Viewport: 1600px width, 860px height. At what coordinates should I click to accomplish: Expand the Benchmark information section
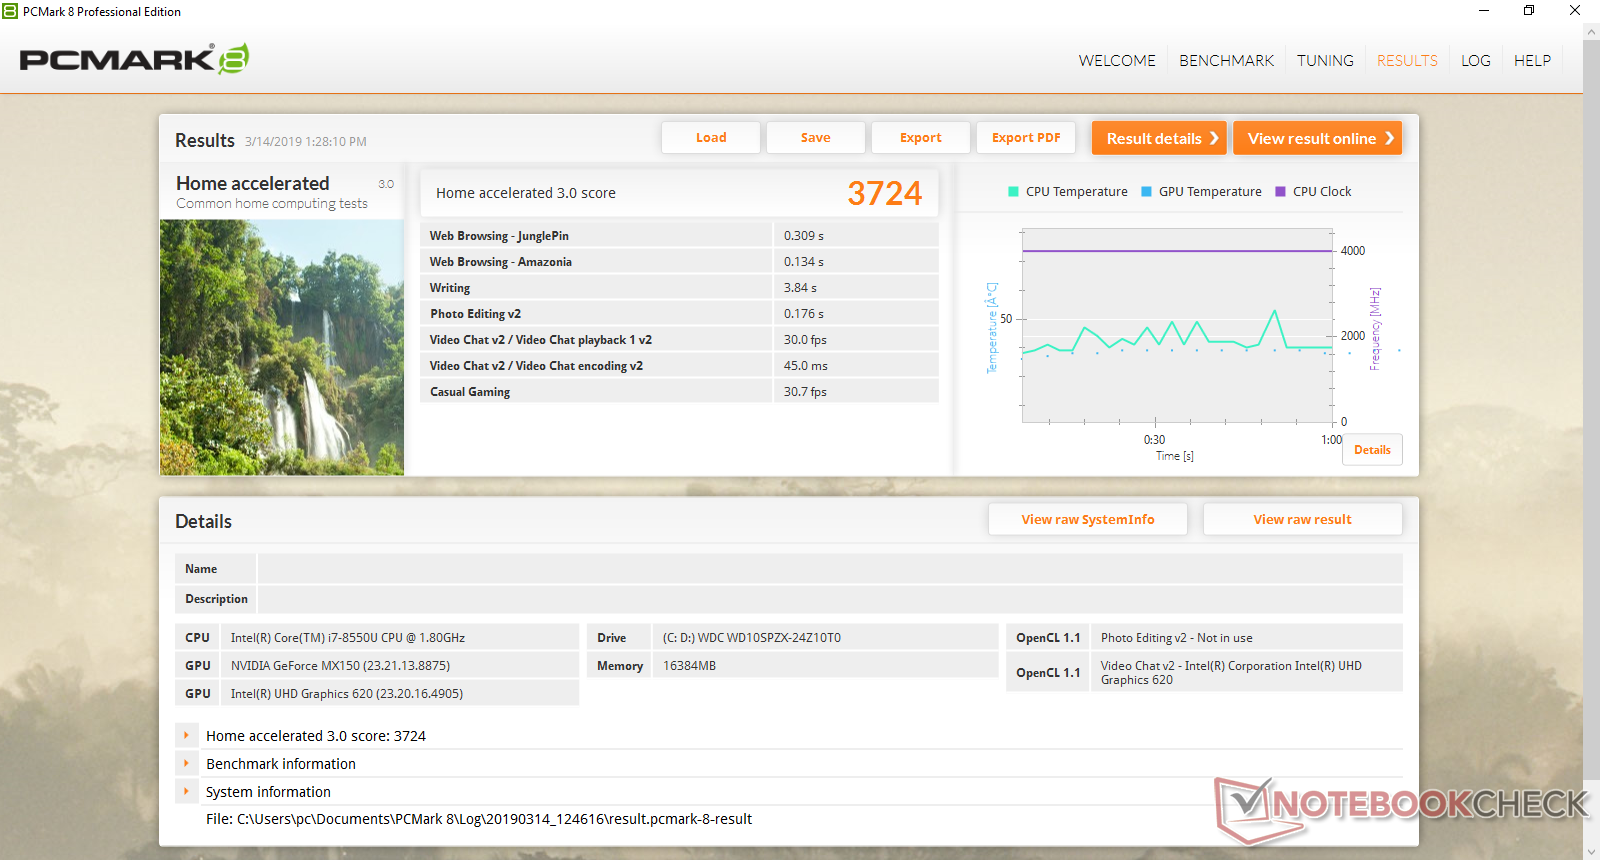point(186,763)
